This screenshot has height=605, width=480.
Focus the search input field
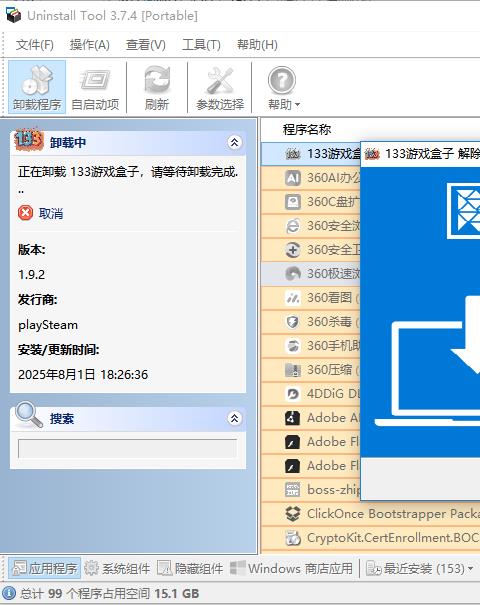[x=127, y=448]
